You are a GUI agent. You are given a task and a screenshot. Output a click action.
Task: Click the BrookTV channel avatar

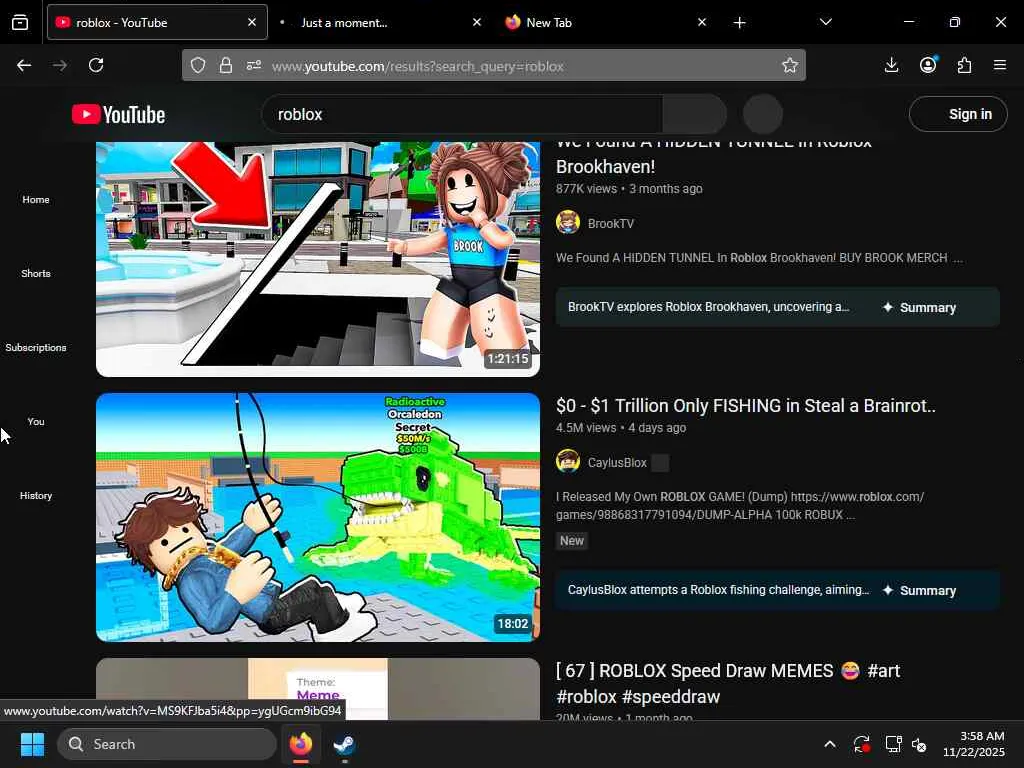[x=568, y=223]
